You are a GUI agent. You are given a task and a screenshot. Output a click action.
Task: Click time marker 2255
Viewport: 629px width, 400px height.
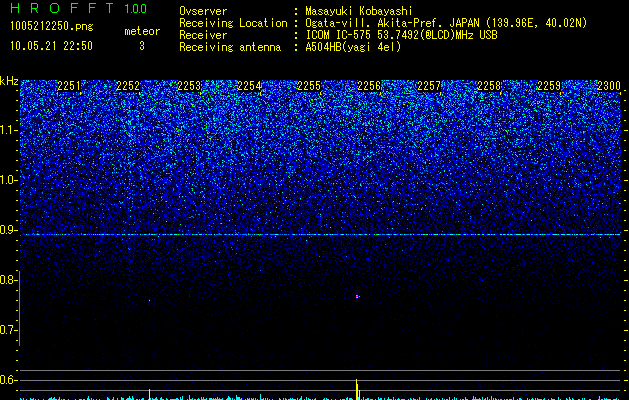pyautogui.click(x=309, y=86)
